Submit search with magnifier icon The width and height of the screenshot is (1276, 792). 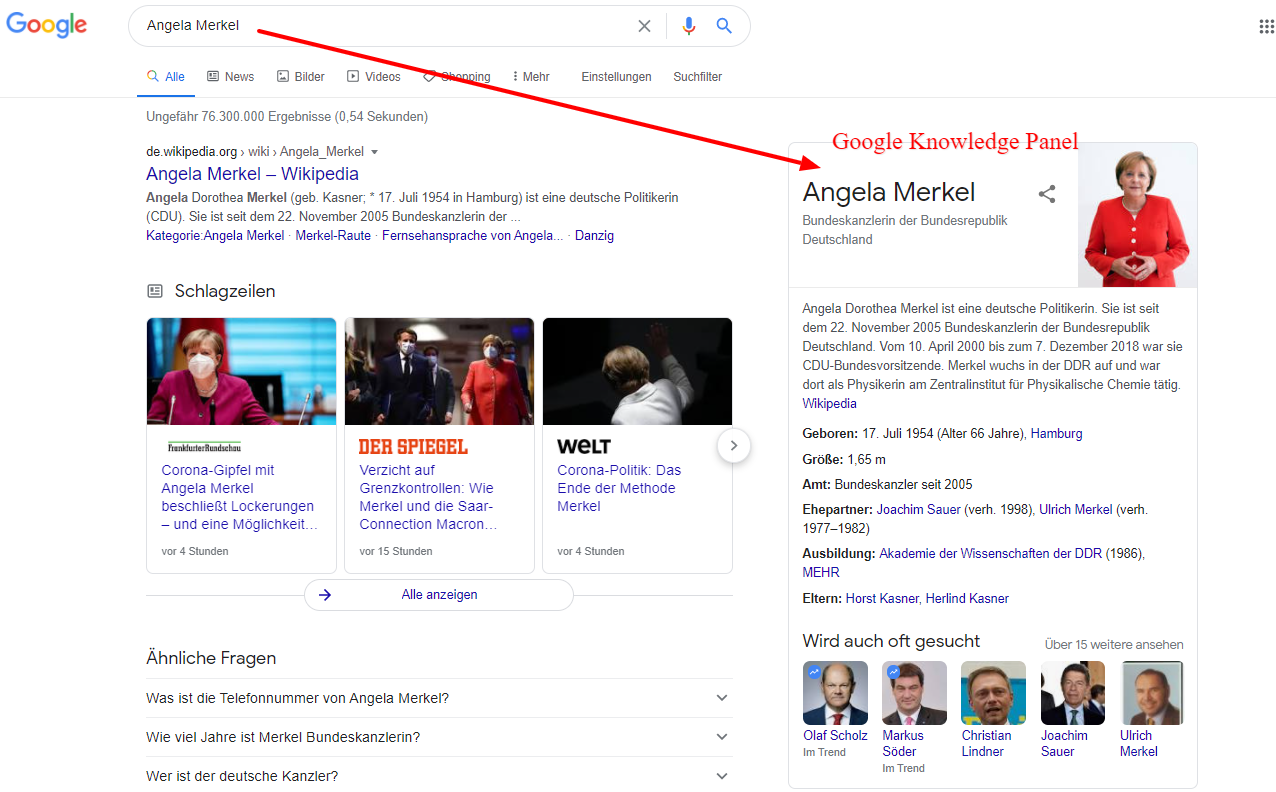(725, 26)
